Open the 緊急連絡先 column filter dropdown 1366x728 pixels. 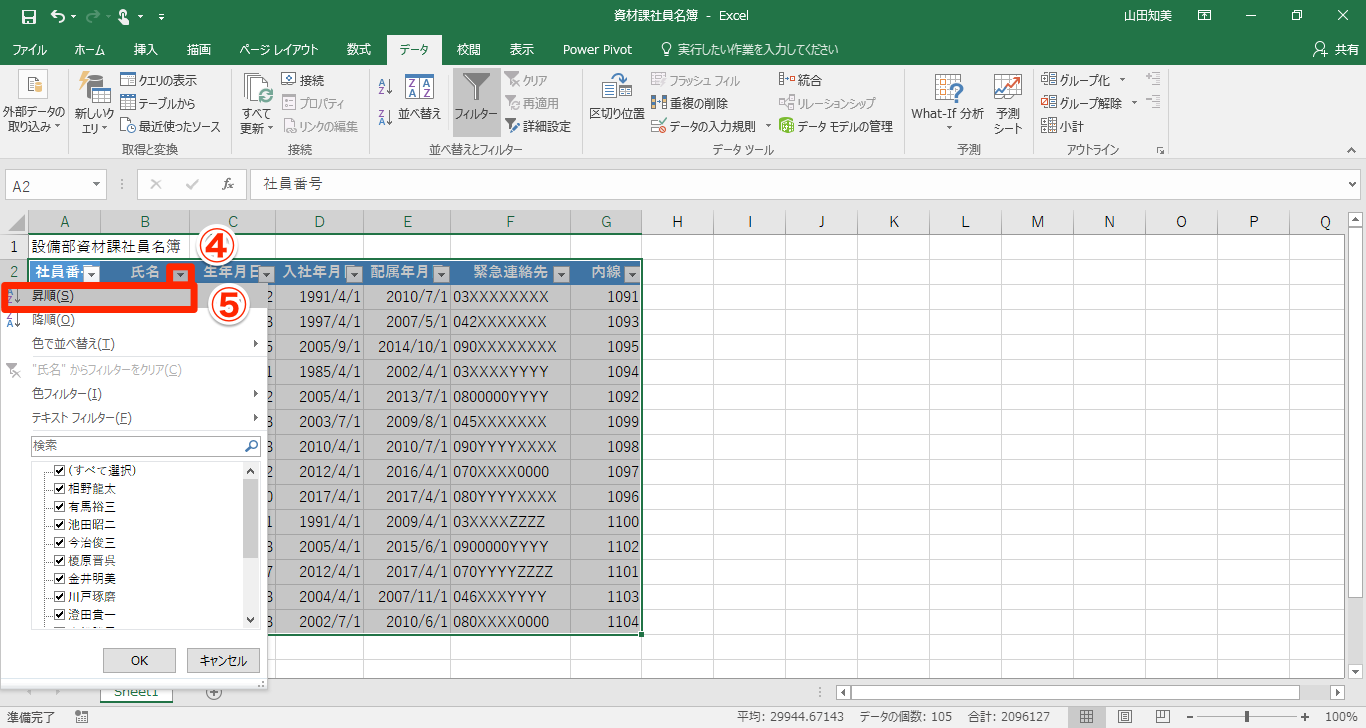pyautogui.click(x=561, y=274)
